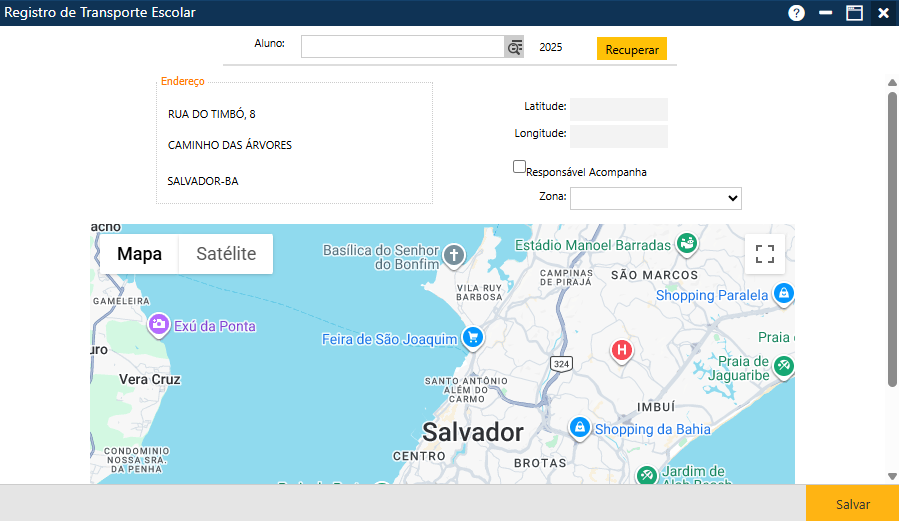The height and width of the screenshot is (521, 899).
Task: Focus the Aluno input field
Action: point(402,47)
